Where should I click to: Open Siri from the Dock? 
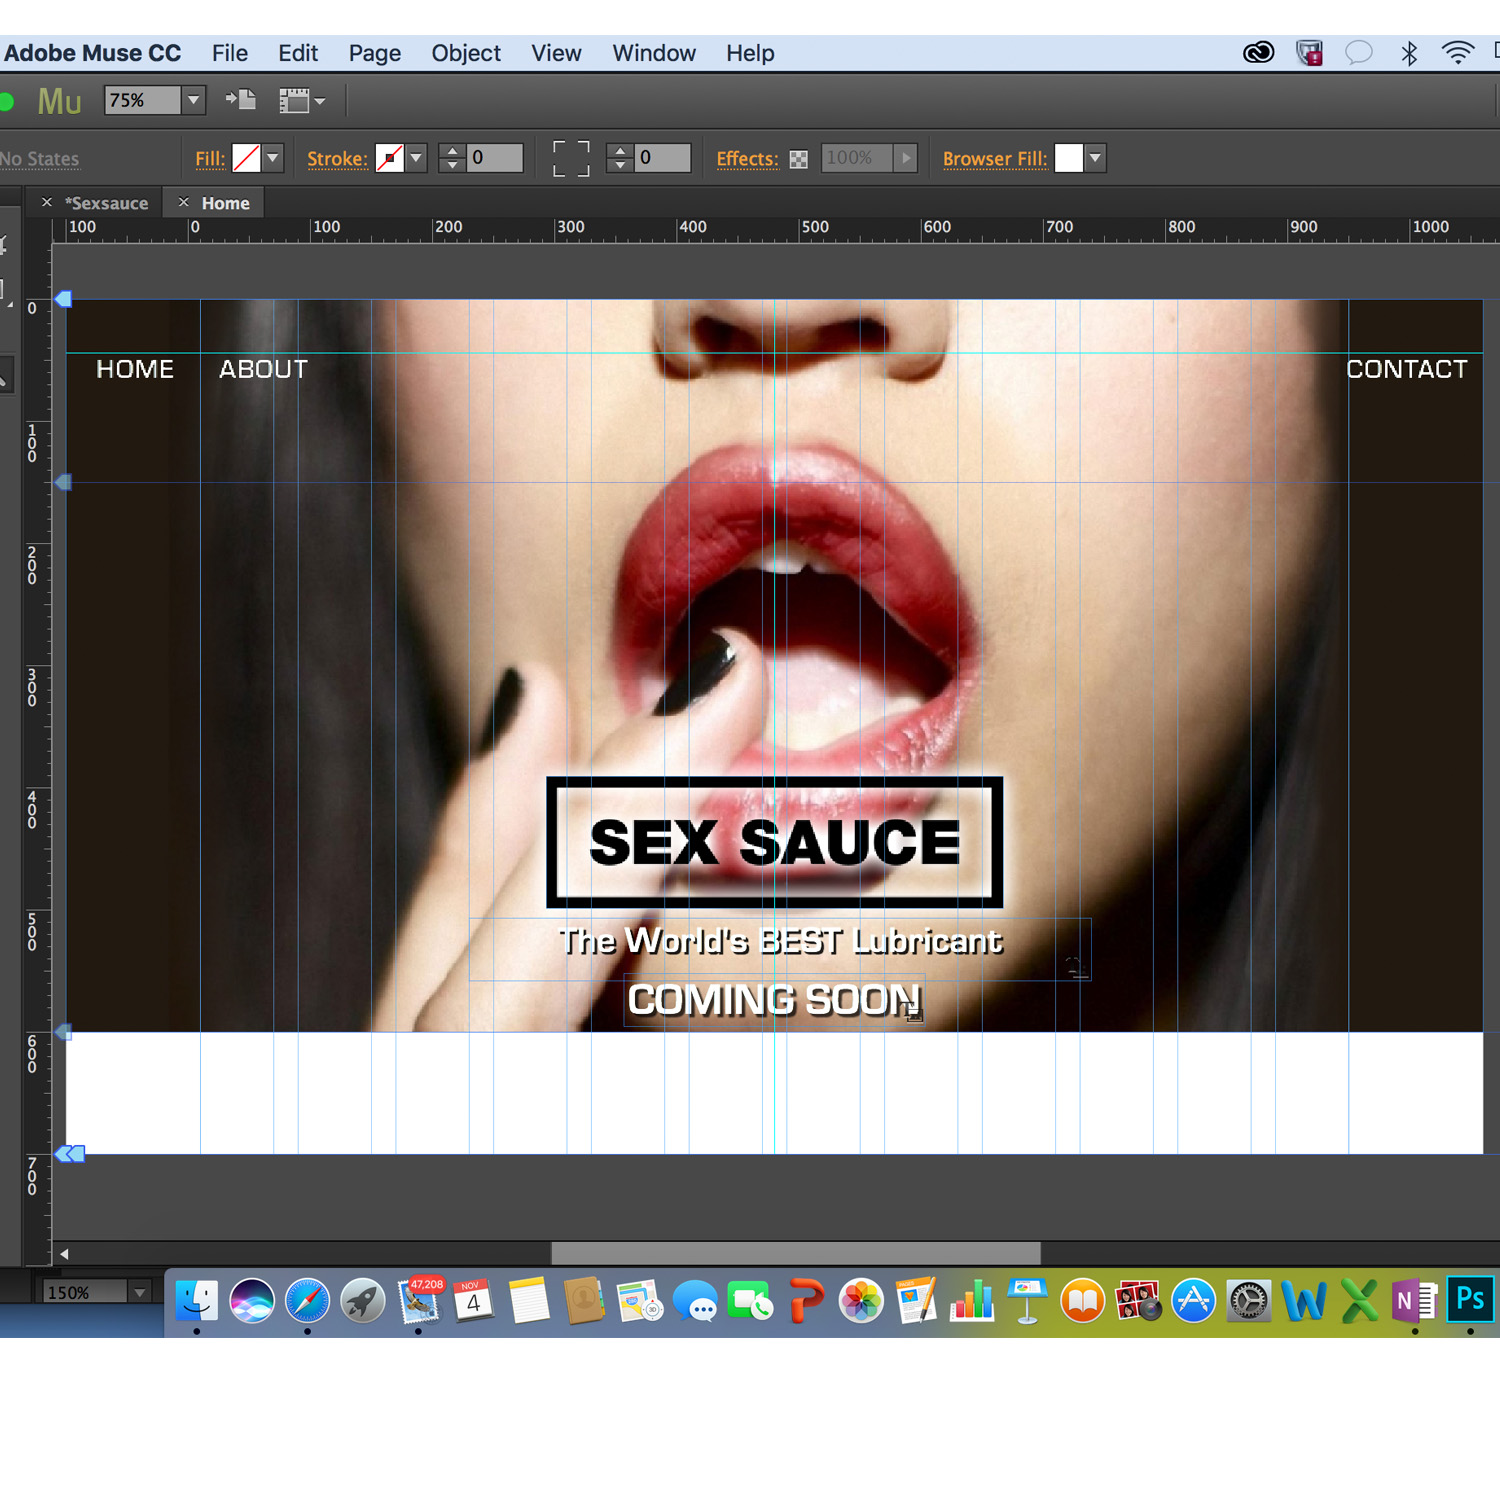click(x=252, y=1302)
